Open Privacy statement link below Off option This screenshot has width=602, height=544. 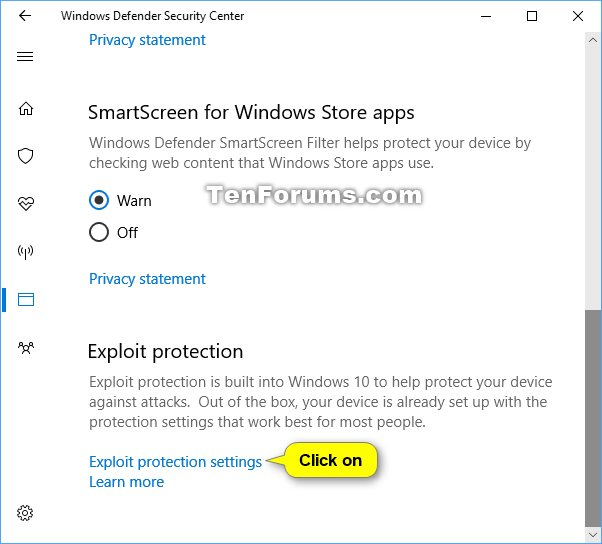pos(147,279)
